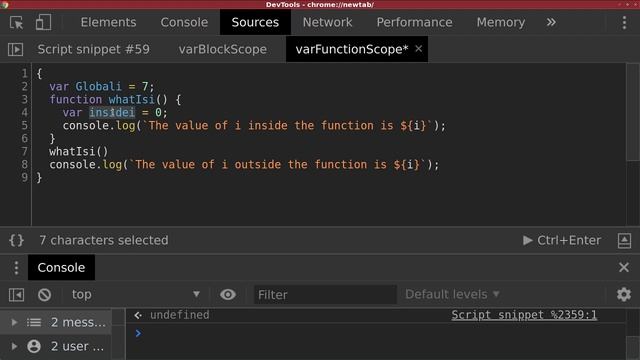This screenshot has width=640, height=360.
Task: Click the DevTools window title bar
Action: tap(320, 4)
